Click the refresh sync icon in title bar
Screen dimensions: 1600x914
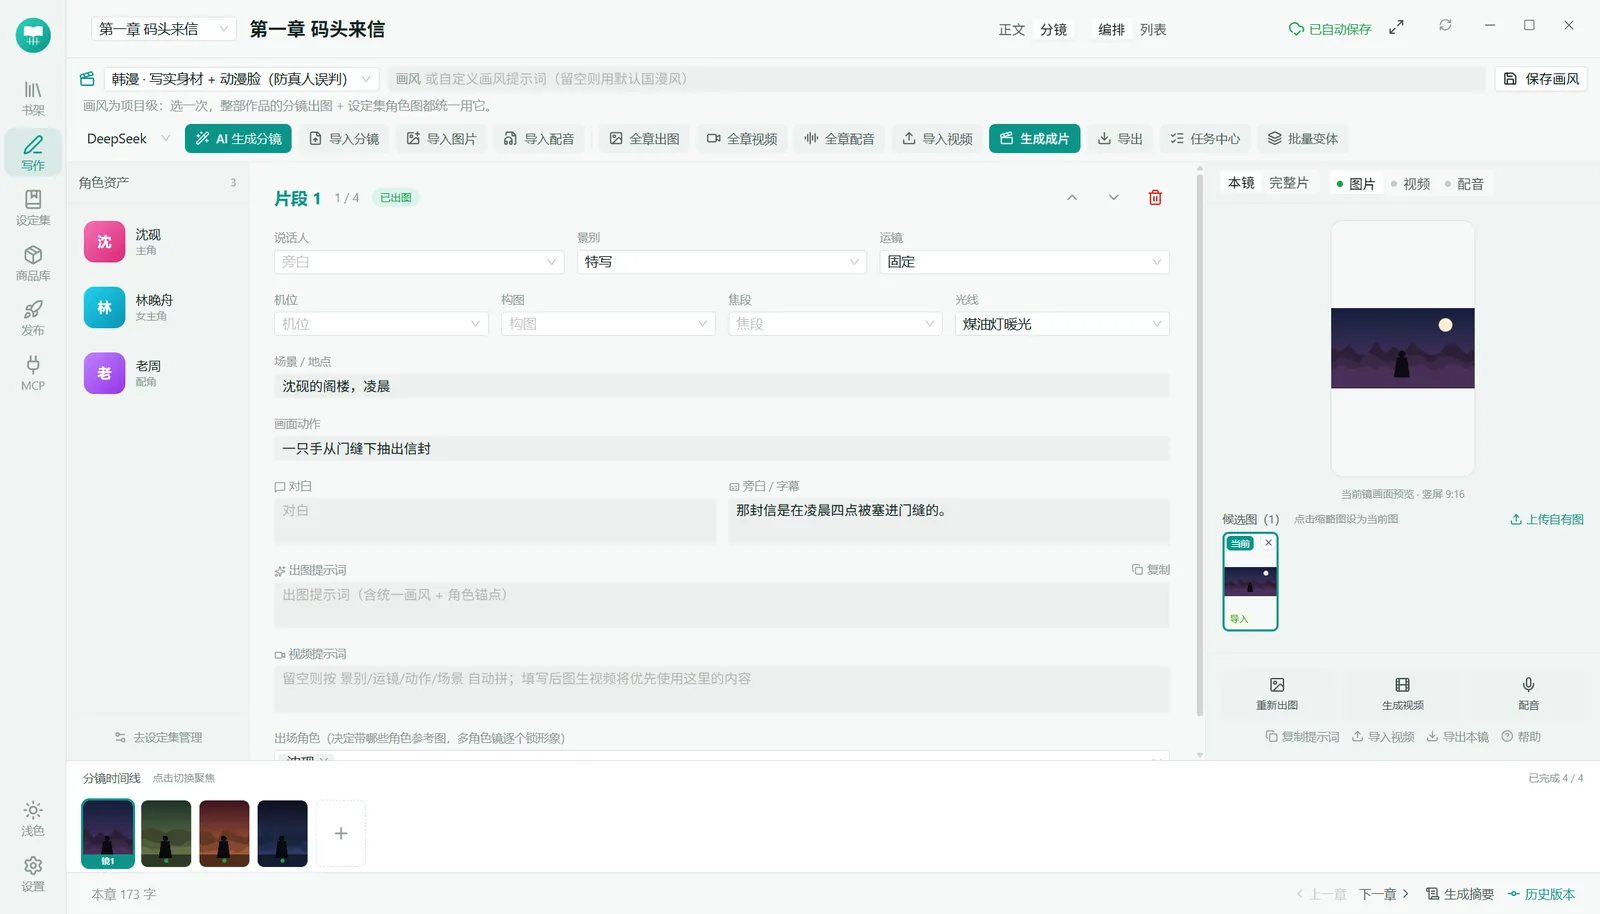tap(1445, 25)
